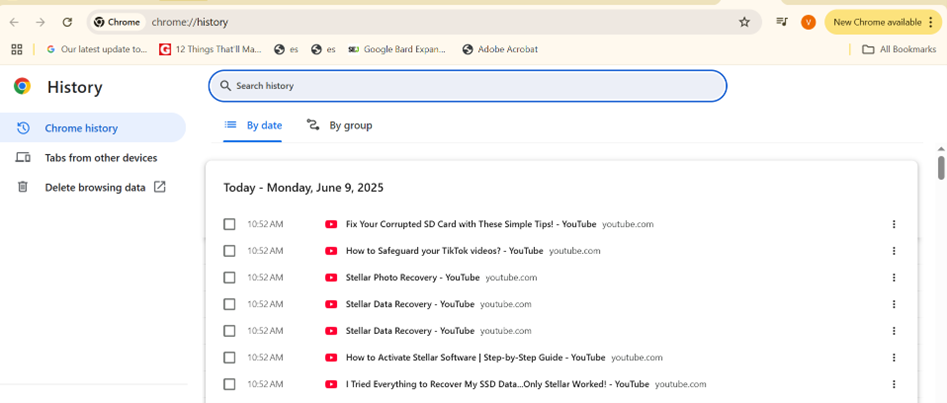Viewport: 947px width, 403px height.
Task: Open more actions for Recover My SSD Data entry
Action: (894, 384)
